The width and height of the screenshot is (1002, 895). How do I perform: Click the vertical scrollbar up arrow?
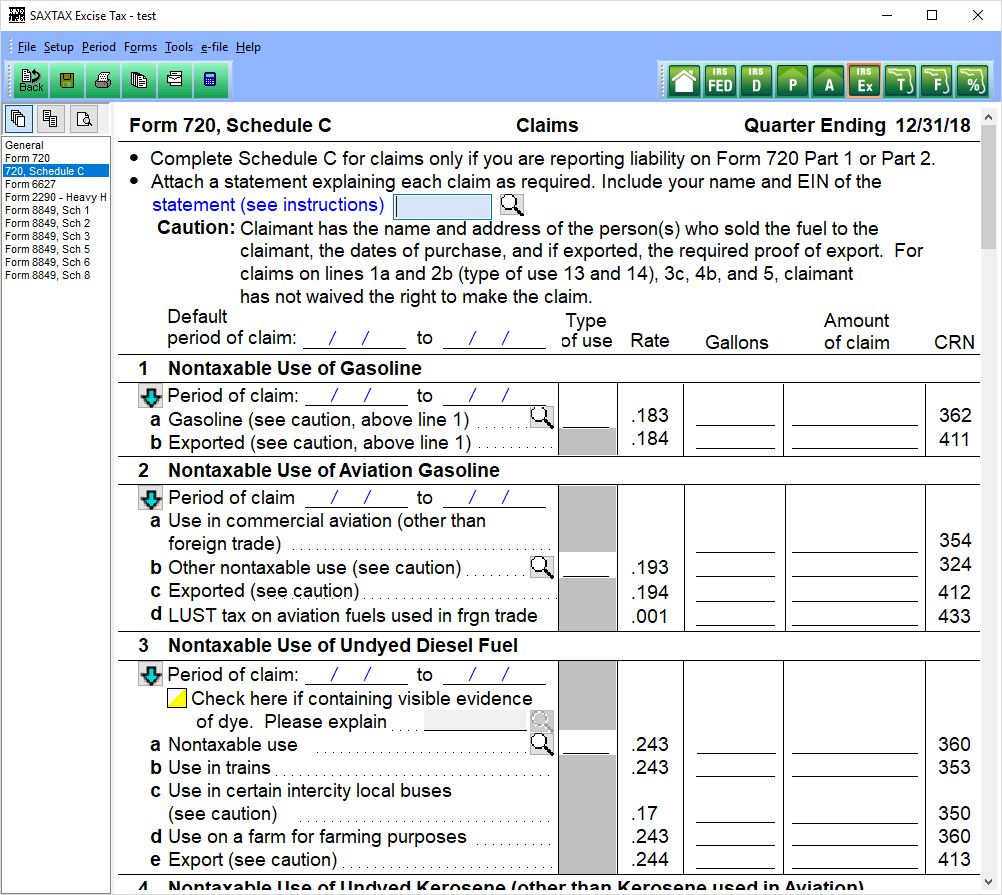click(989, 118)
